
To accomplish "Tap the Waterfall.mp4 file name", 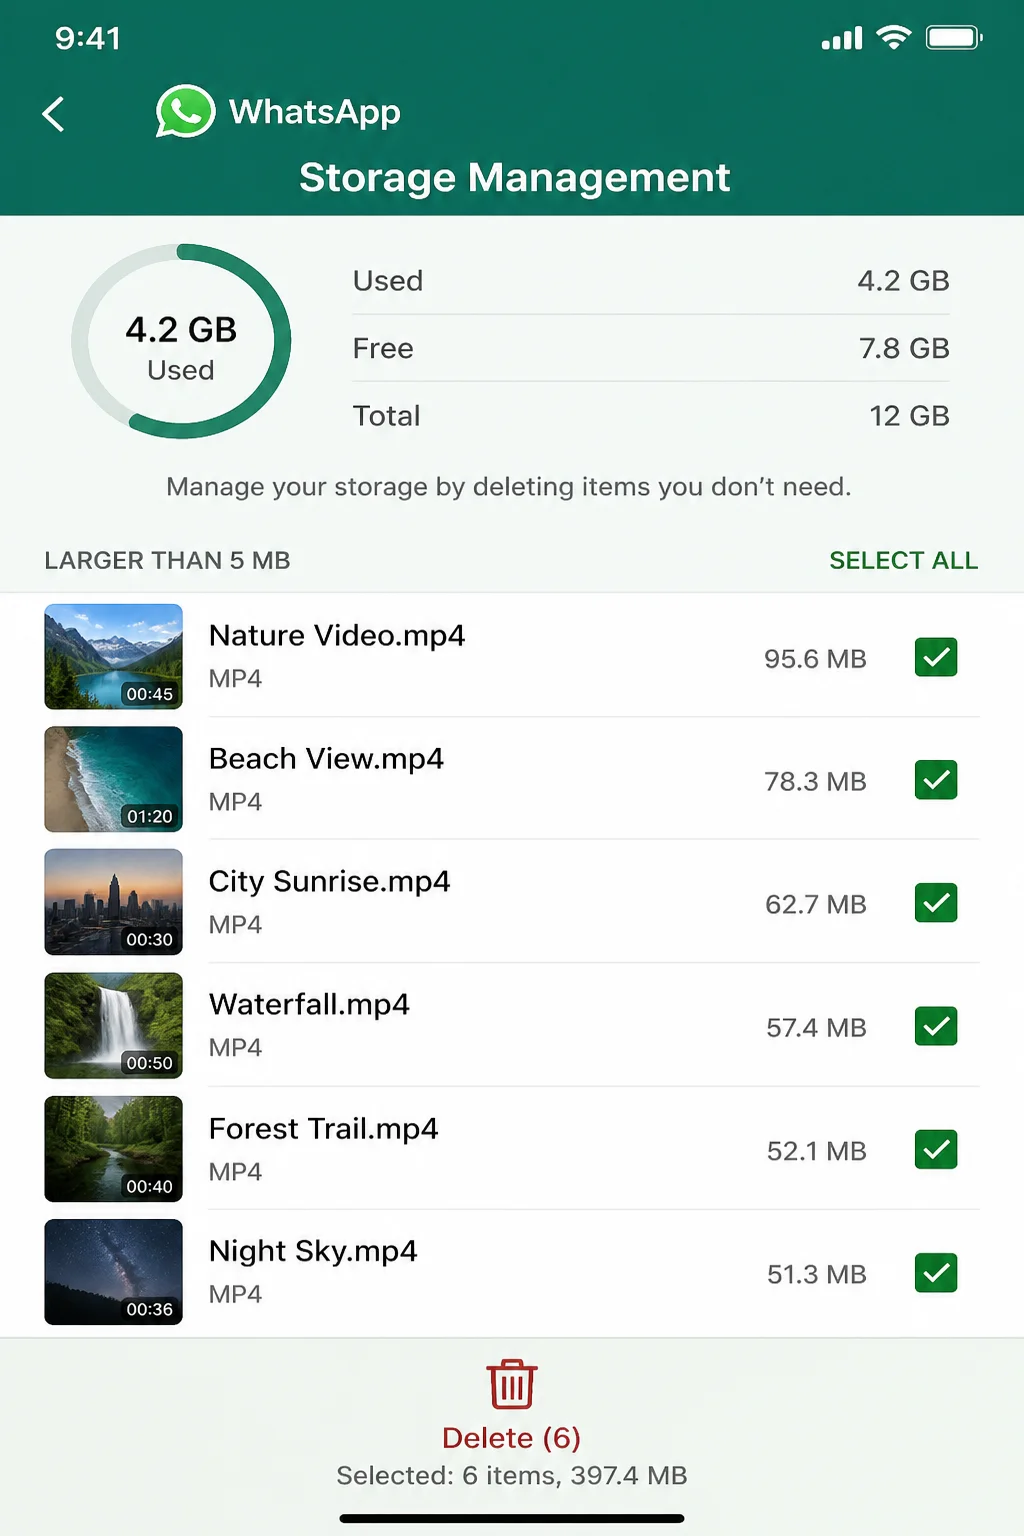I will [x=309, y=1004].
